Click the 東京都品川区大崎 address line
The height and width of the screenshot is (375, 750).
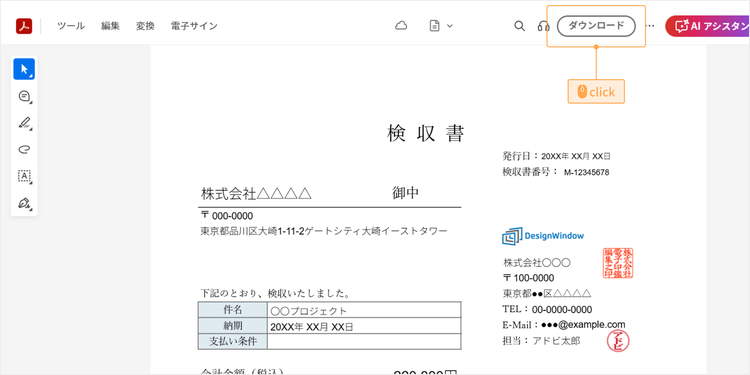(x=324, y=232)
